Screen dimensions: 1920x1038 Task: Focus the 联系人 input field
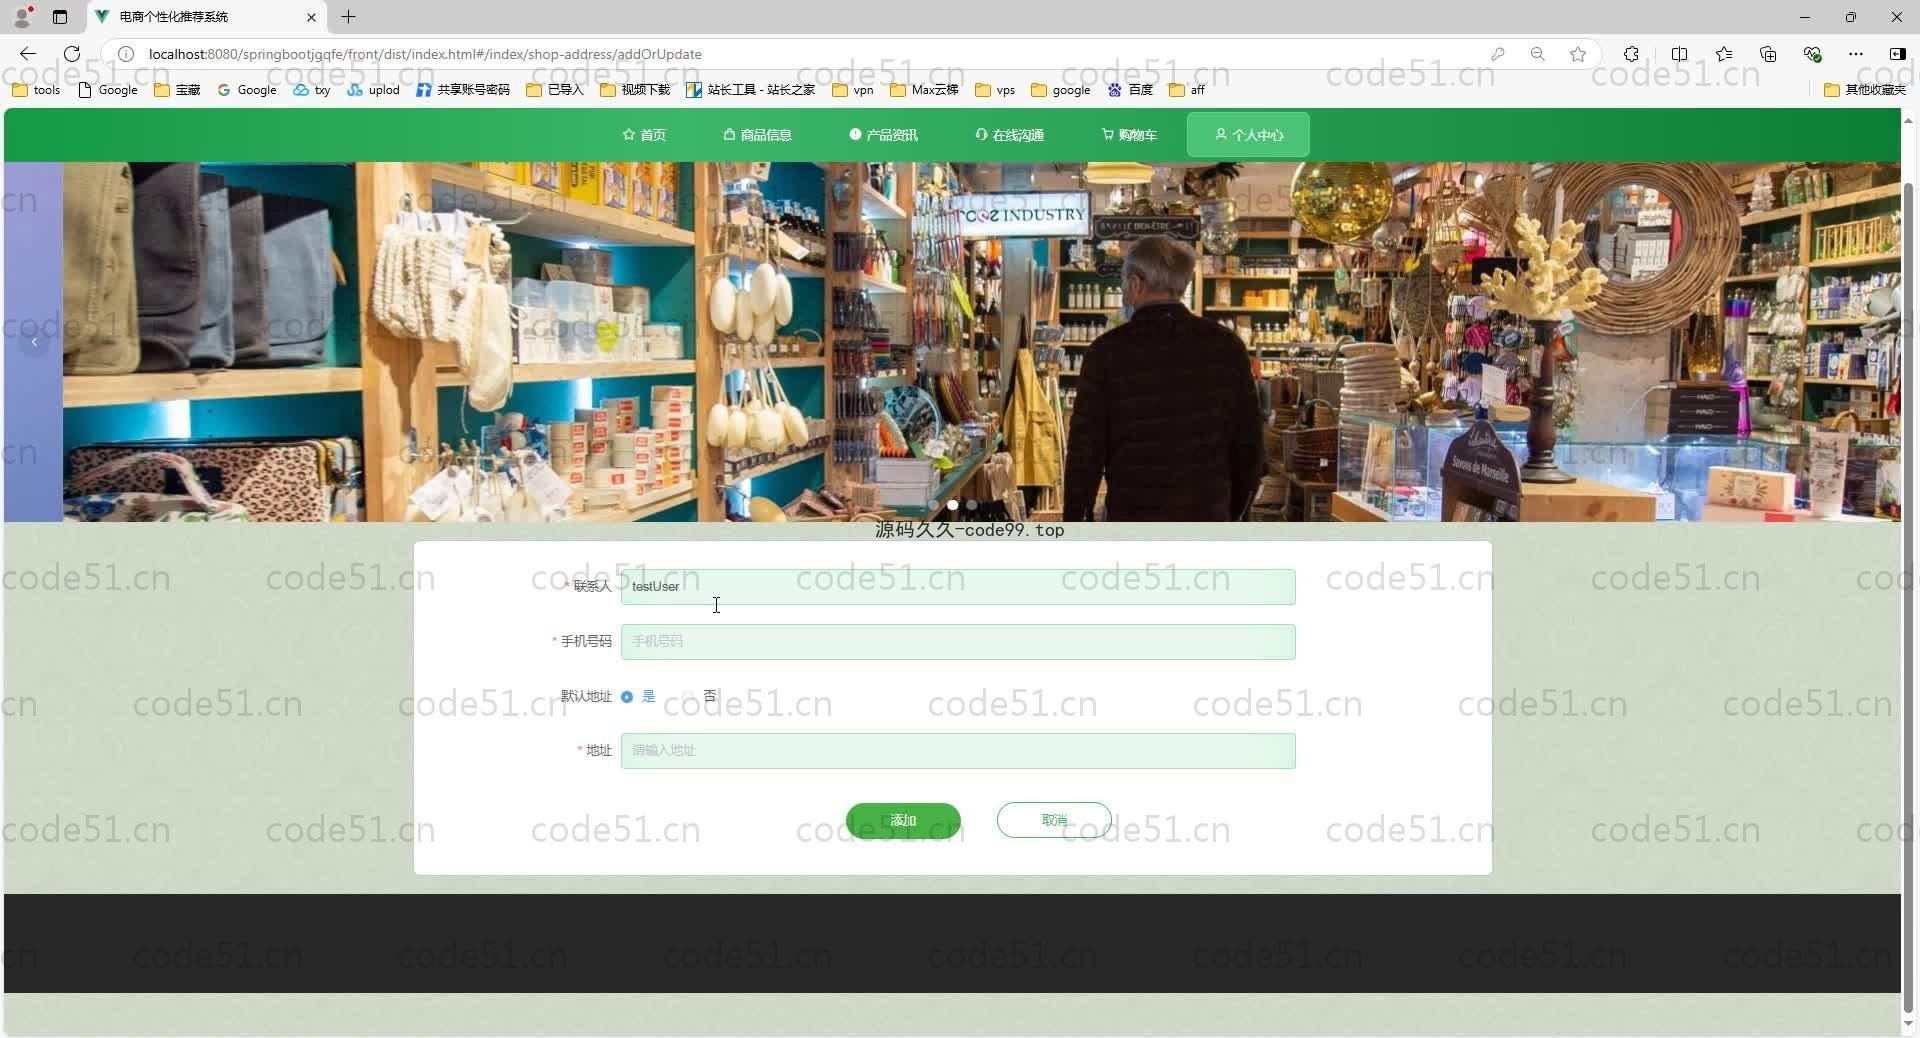pos(958,587)
